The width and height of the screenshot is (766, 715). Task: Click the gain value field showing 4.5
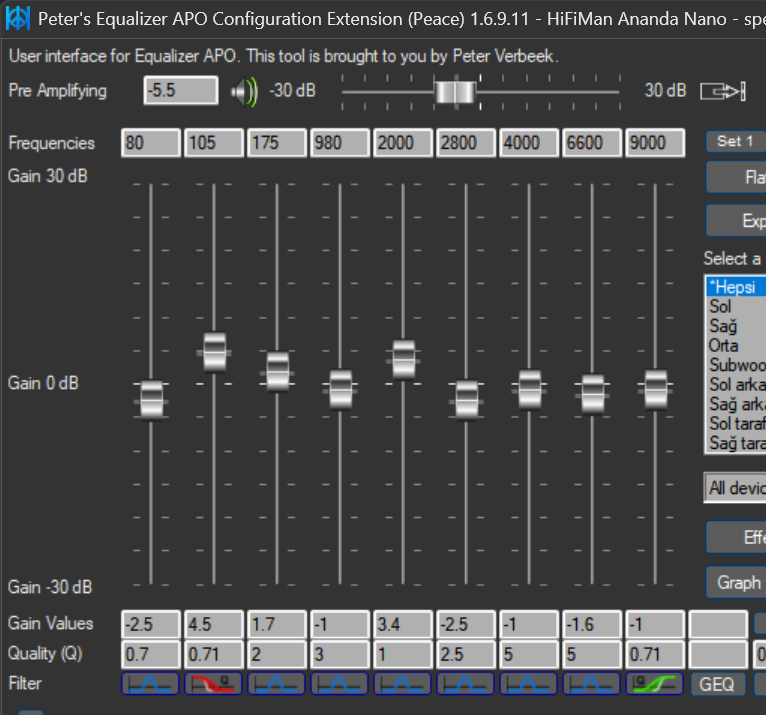pyautogui.click(x=213, y=624)
